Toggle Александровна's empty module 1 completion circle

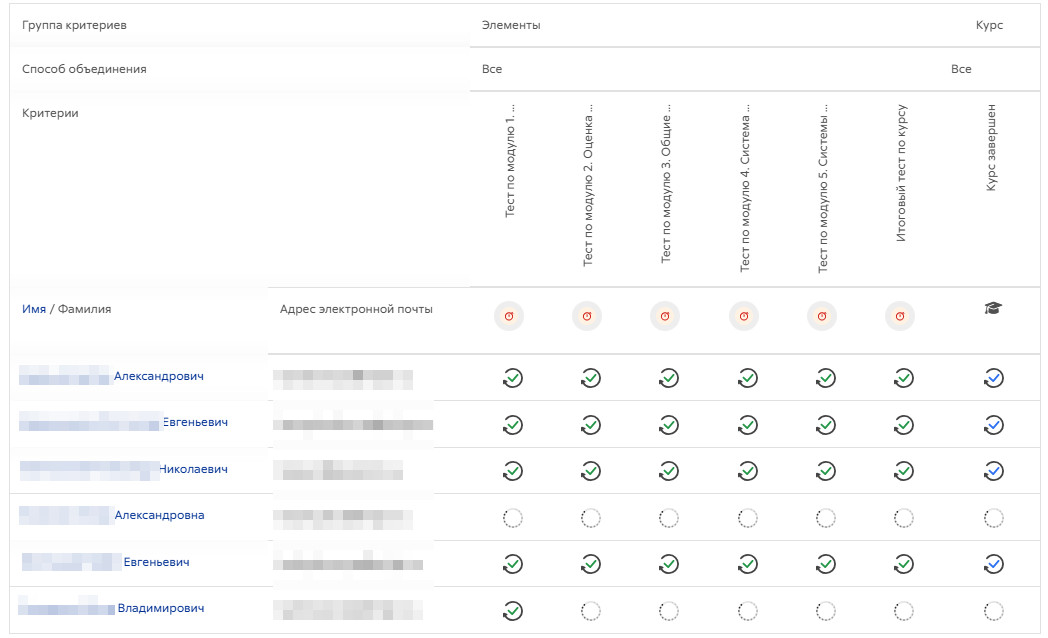[513, 518]
